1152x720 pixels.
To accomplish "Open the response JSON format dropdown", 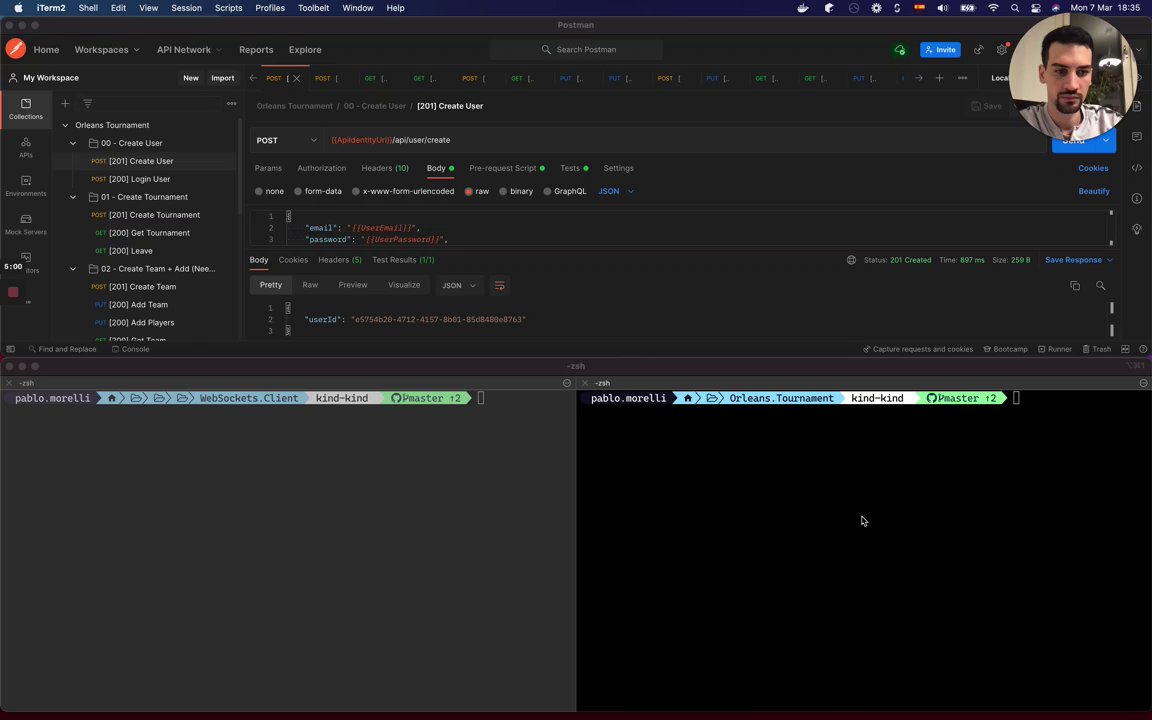I will 458,285.
